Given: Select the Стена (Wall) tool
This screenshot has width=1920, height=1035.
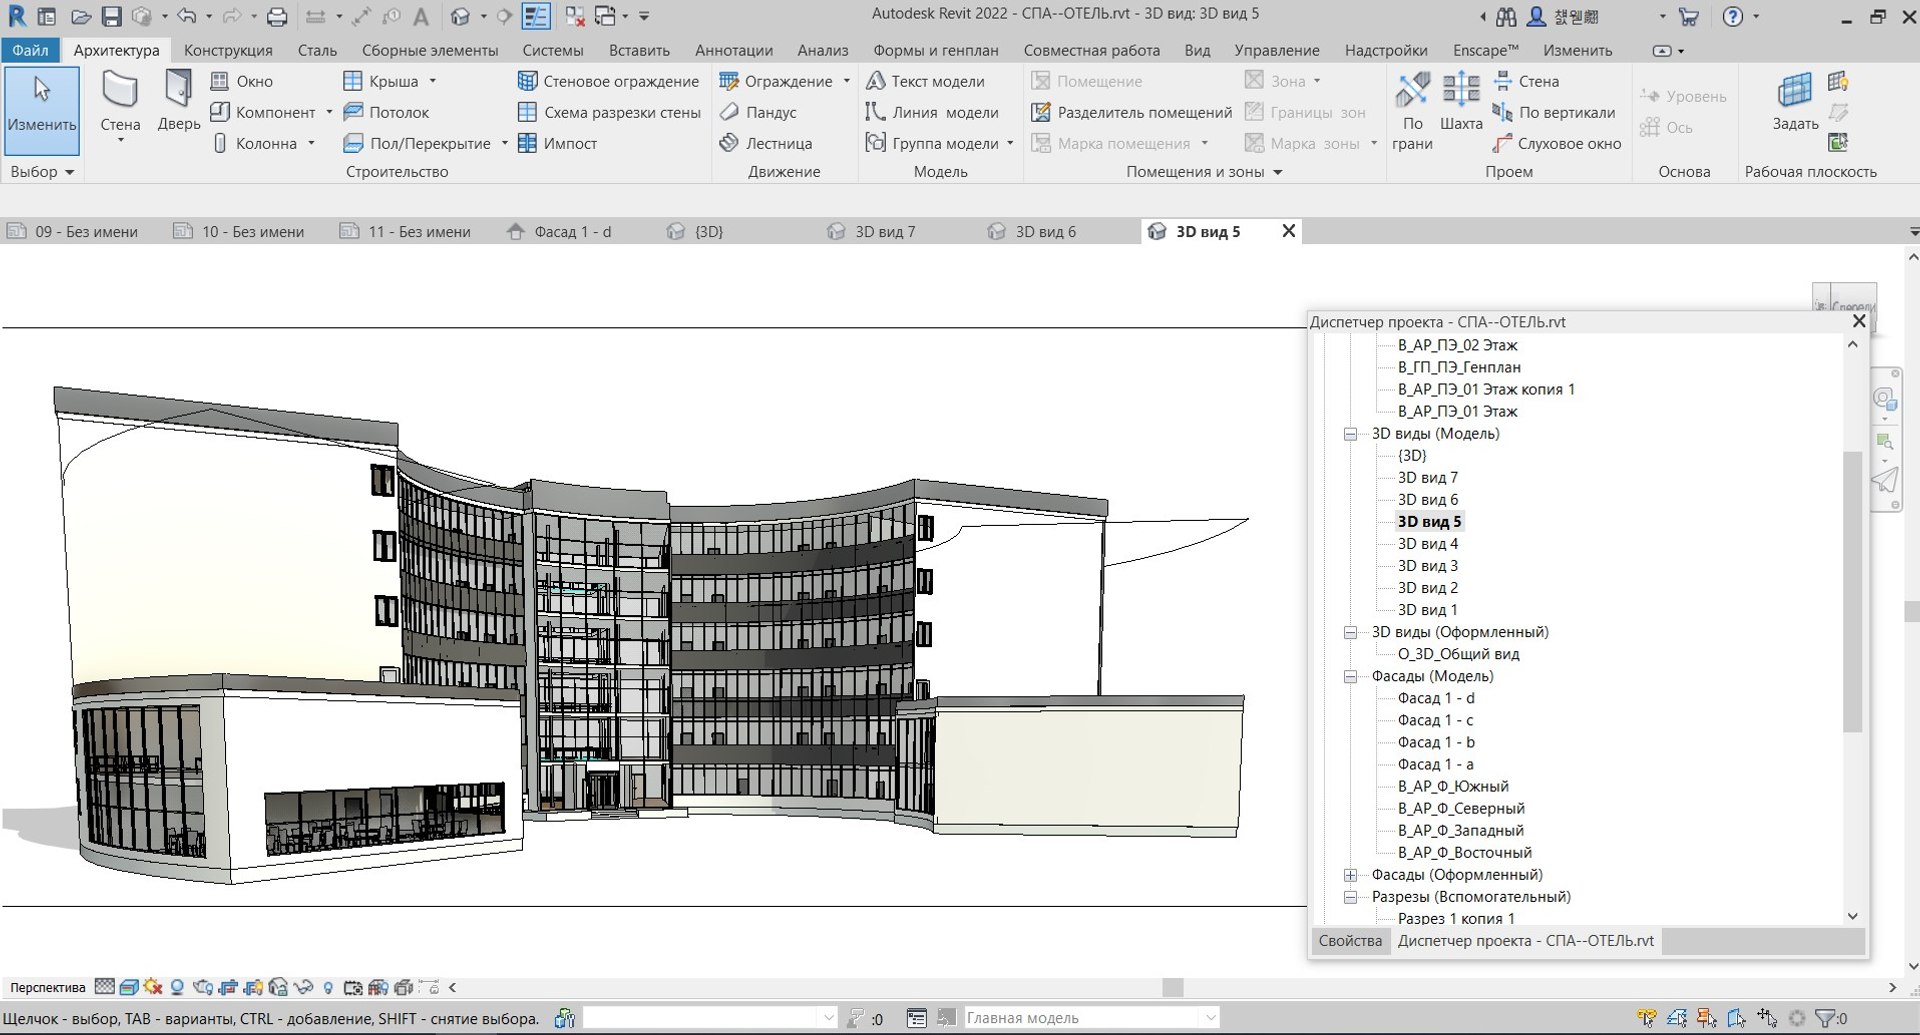Looking at the screenshot, I should coord(120,105).
